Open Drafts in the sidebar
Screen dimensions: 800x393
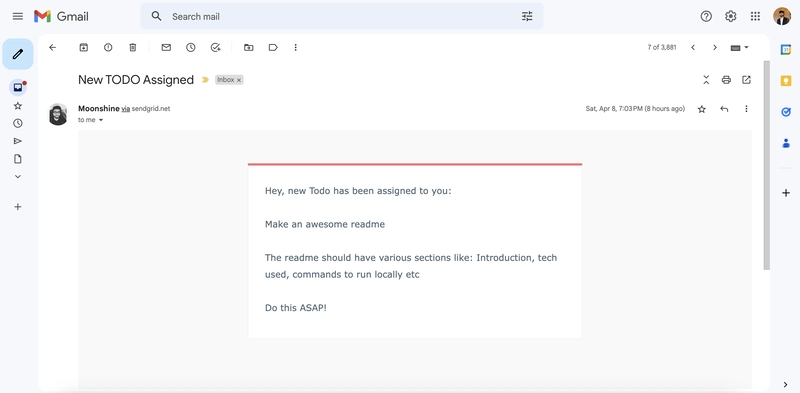click(x=18, y=159)
